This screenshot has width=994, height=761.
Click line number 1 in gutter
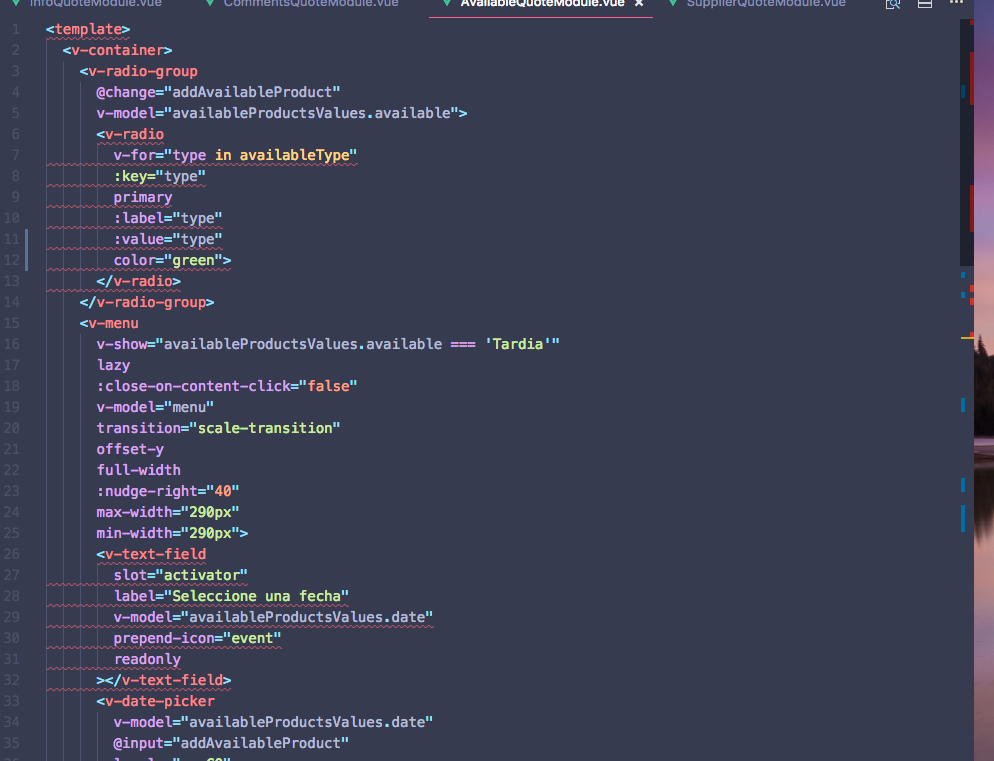(15, 29)
